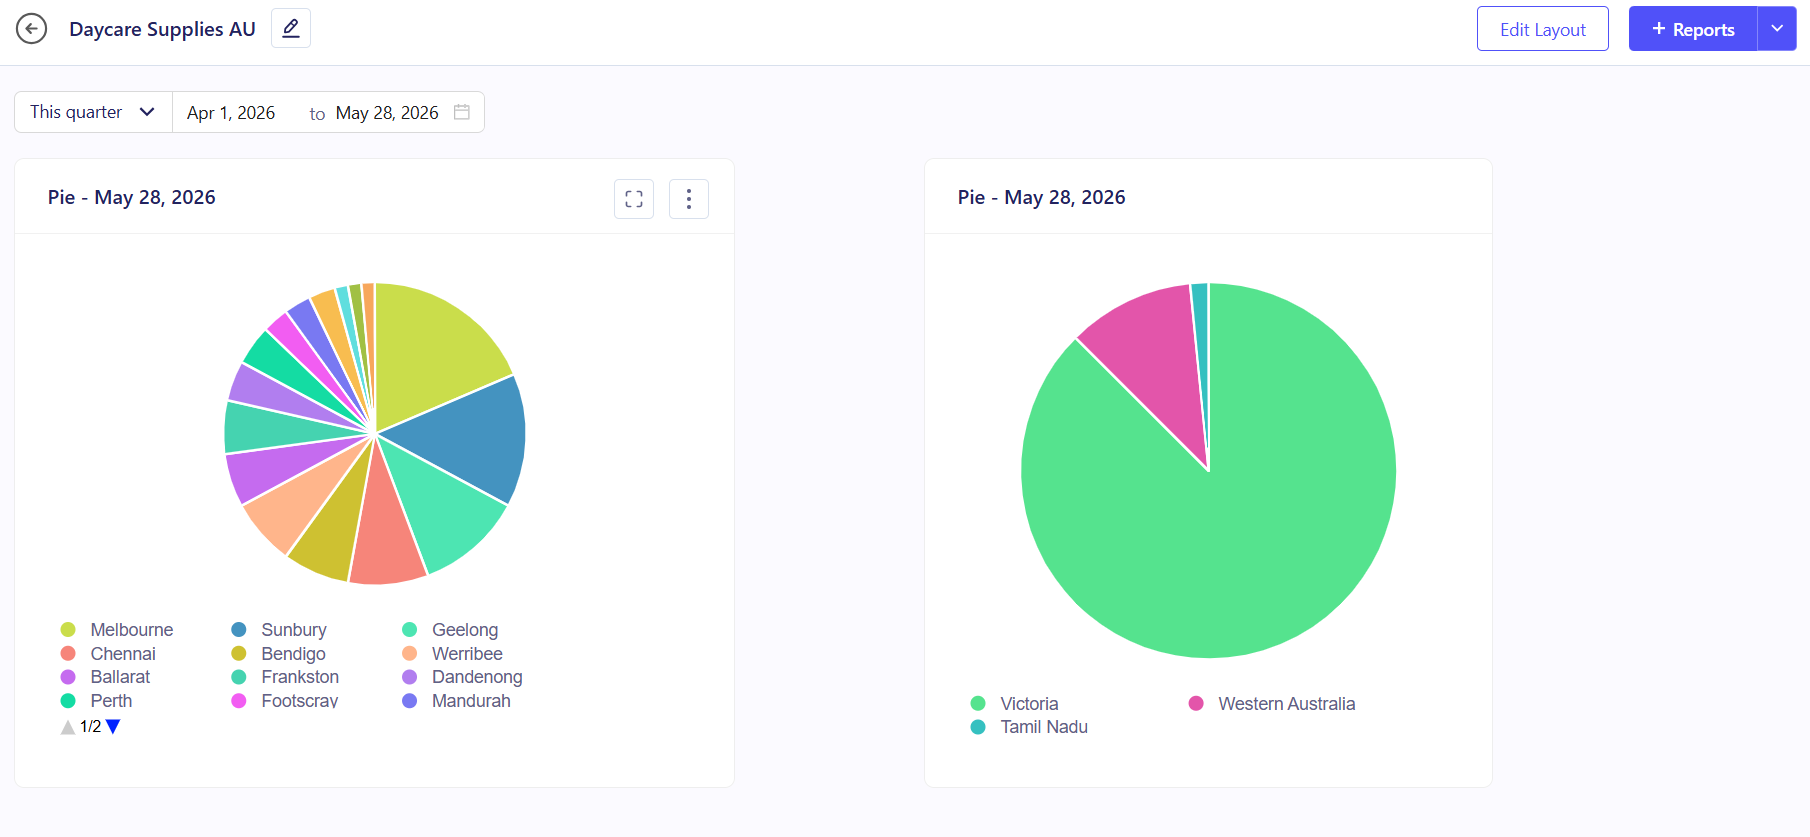Toggle the Victoria legend item
Screen dimensions: 1810x837
click(x=1015, y=704)
